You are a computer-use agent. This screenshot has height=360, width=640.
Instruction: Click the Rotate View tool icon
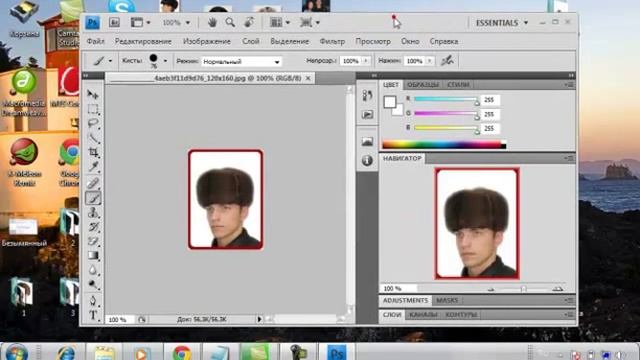pos(249,22)
